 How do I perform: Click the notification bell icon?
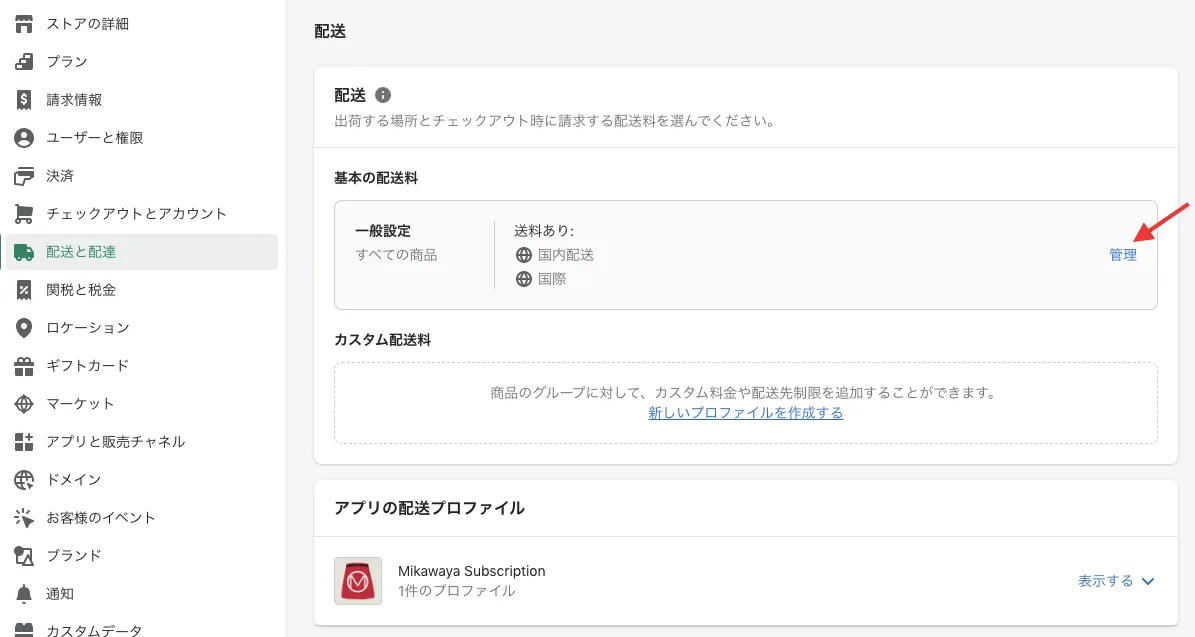(24, 594)
